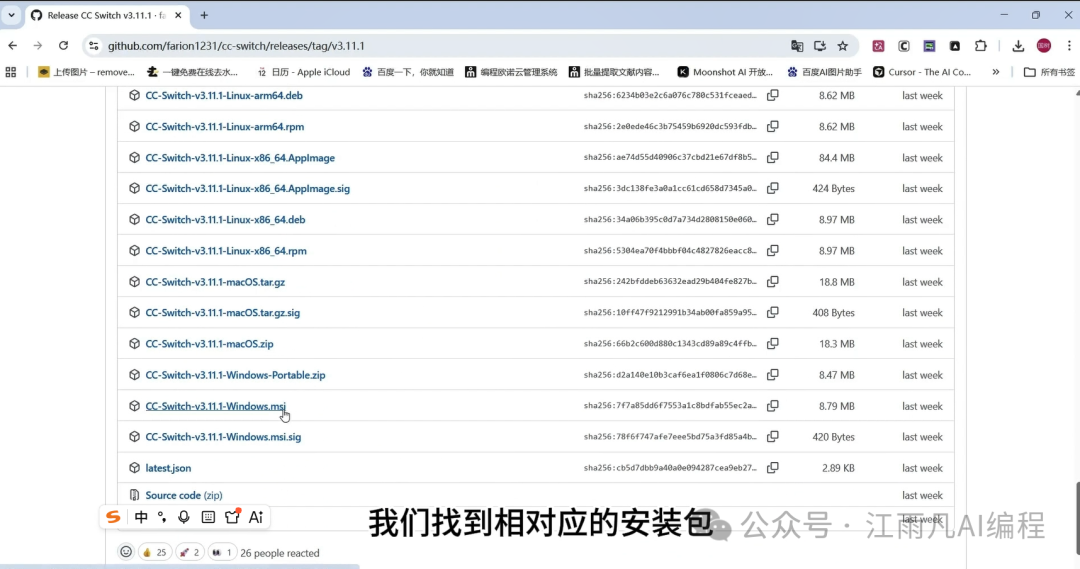The image size is (1080, 569).
Task: Go back to previous page
Action: pyautogui.click(x=13, y=45)
